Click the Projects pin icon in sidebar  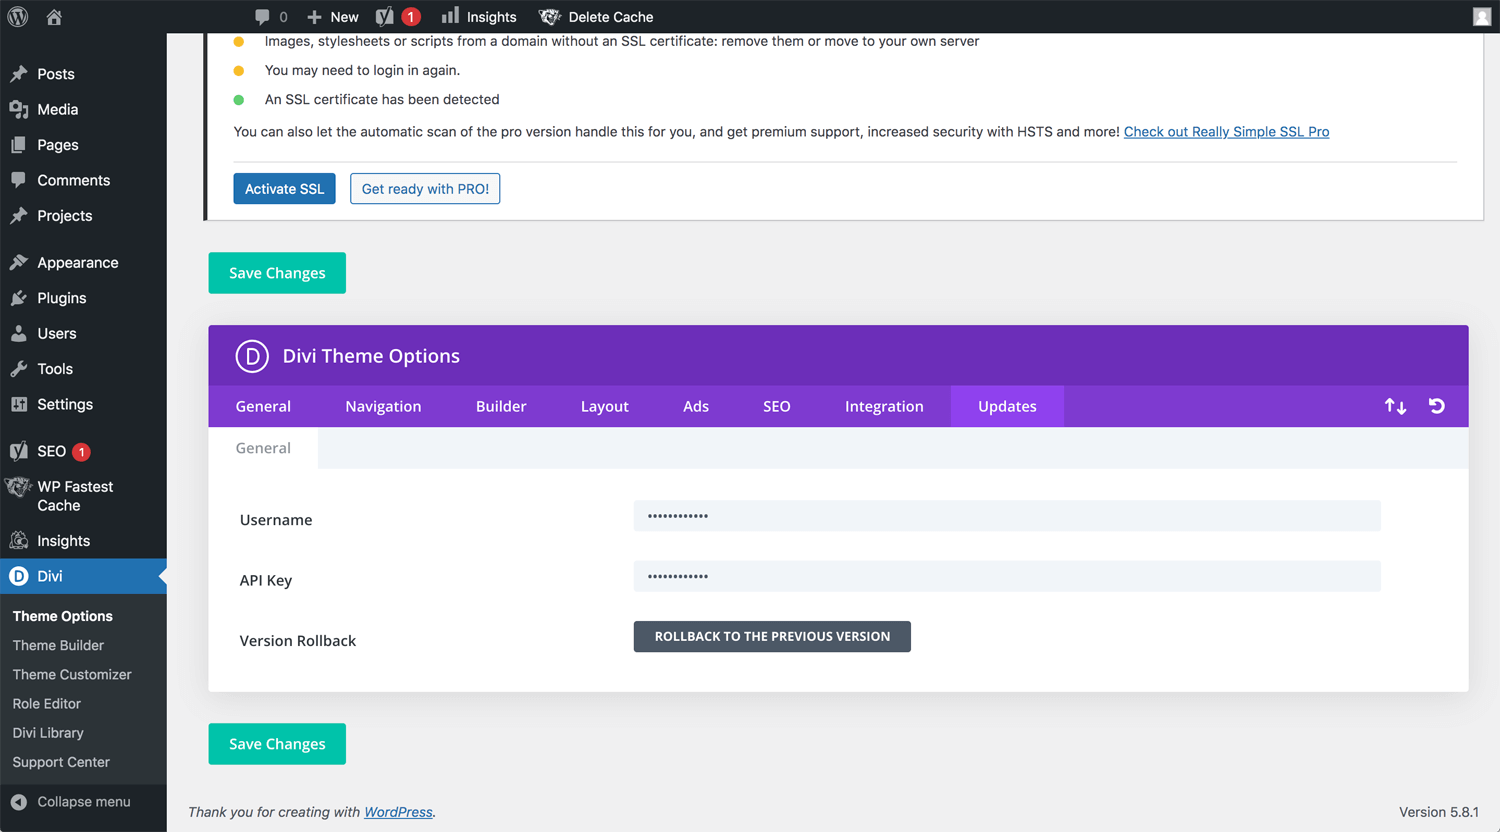pos(19,216)
